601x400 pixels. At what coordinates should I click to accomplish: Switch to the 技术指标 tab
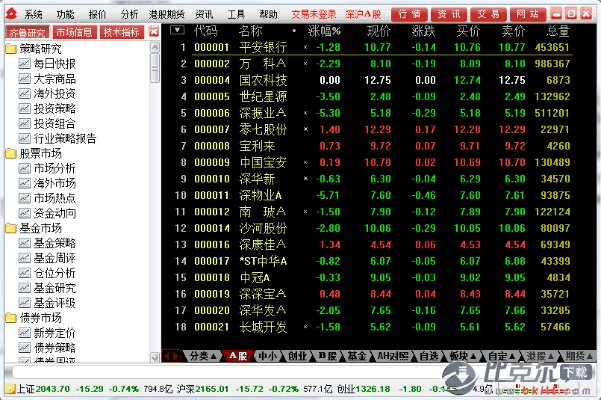pyautogui.click(x=121, y=32)
